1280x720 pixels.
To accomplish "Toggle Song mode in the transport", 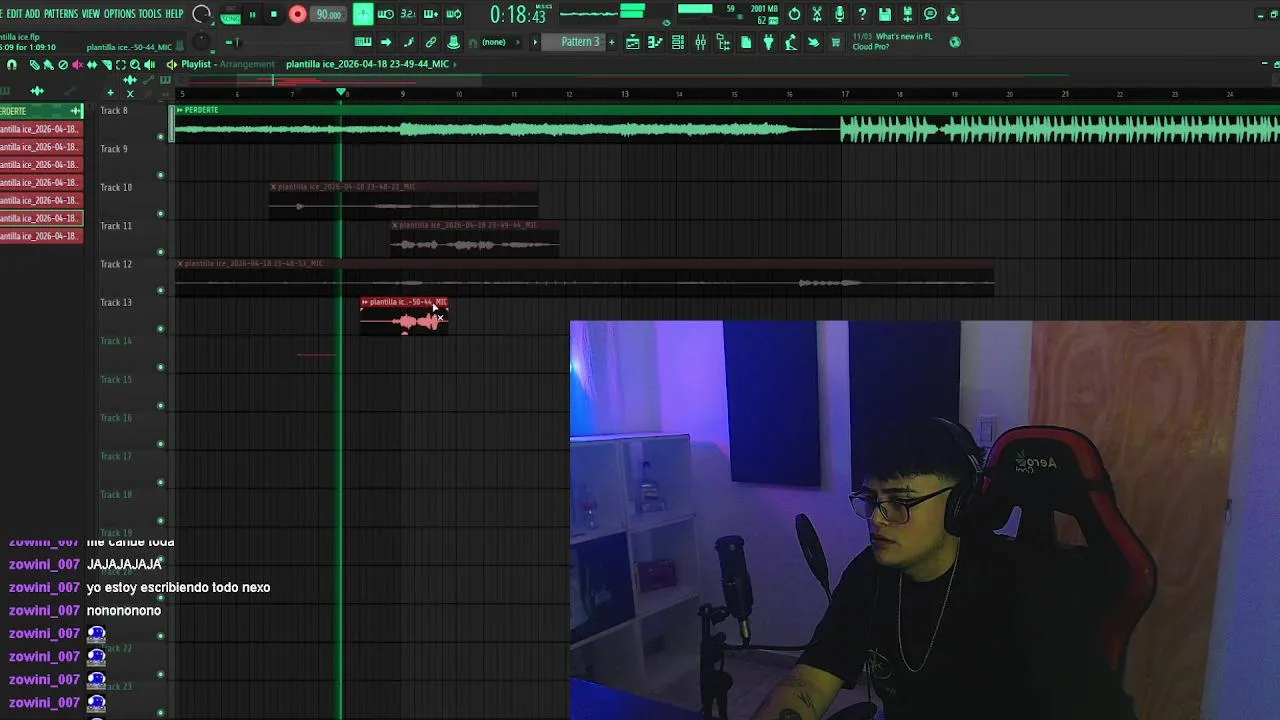I will [x=230, y=18].
